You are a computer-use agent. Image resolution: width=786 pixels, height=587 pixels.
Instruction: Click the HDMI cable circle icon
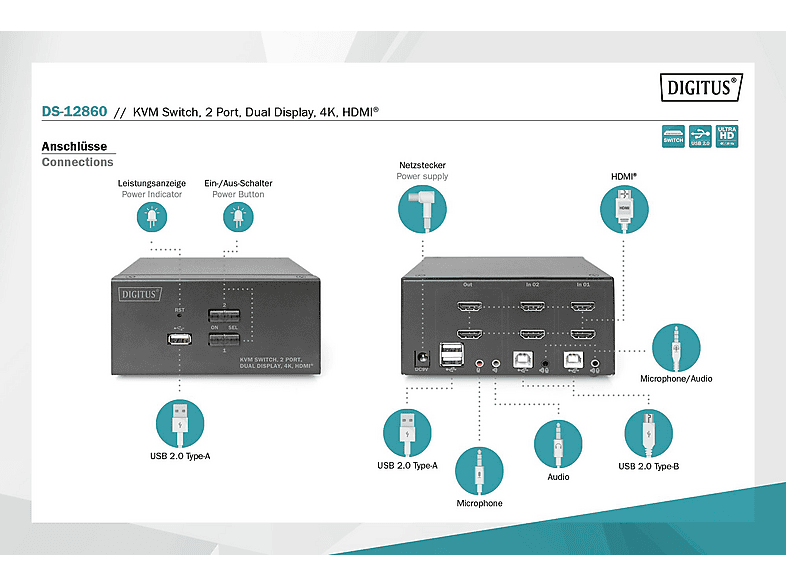click(624, 209)
